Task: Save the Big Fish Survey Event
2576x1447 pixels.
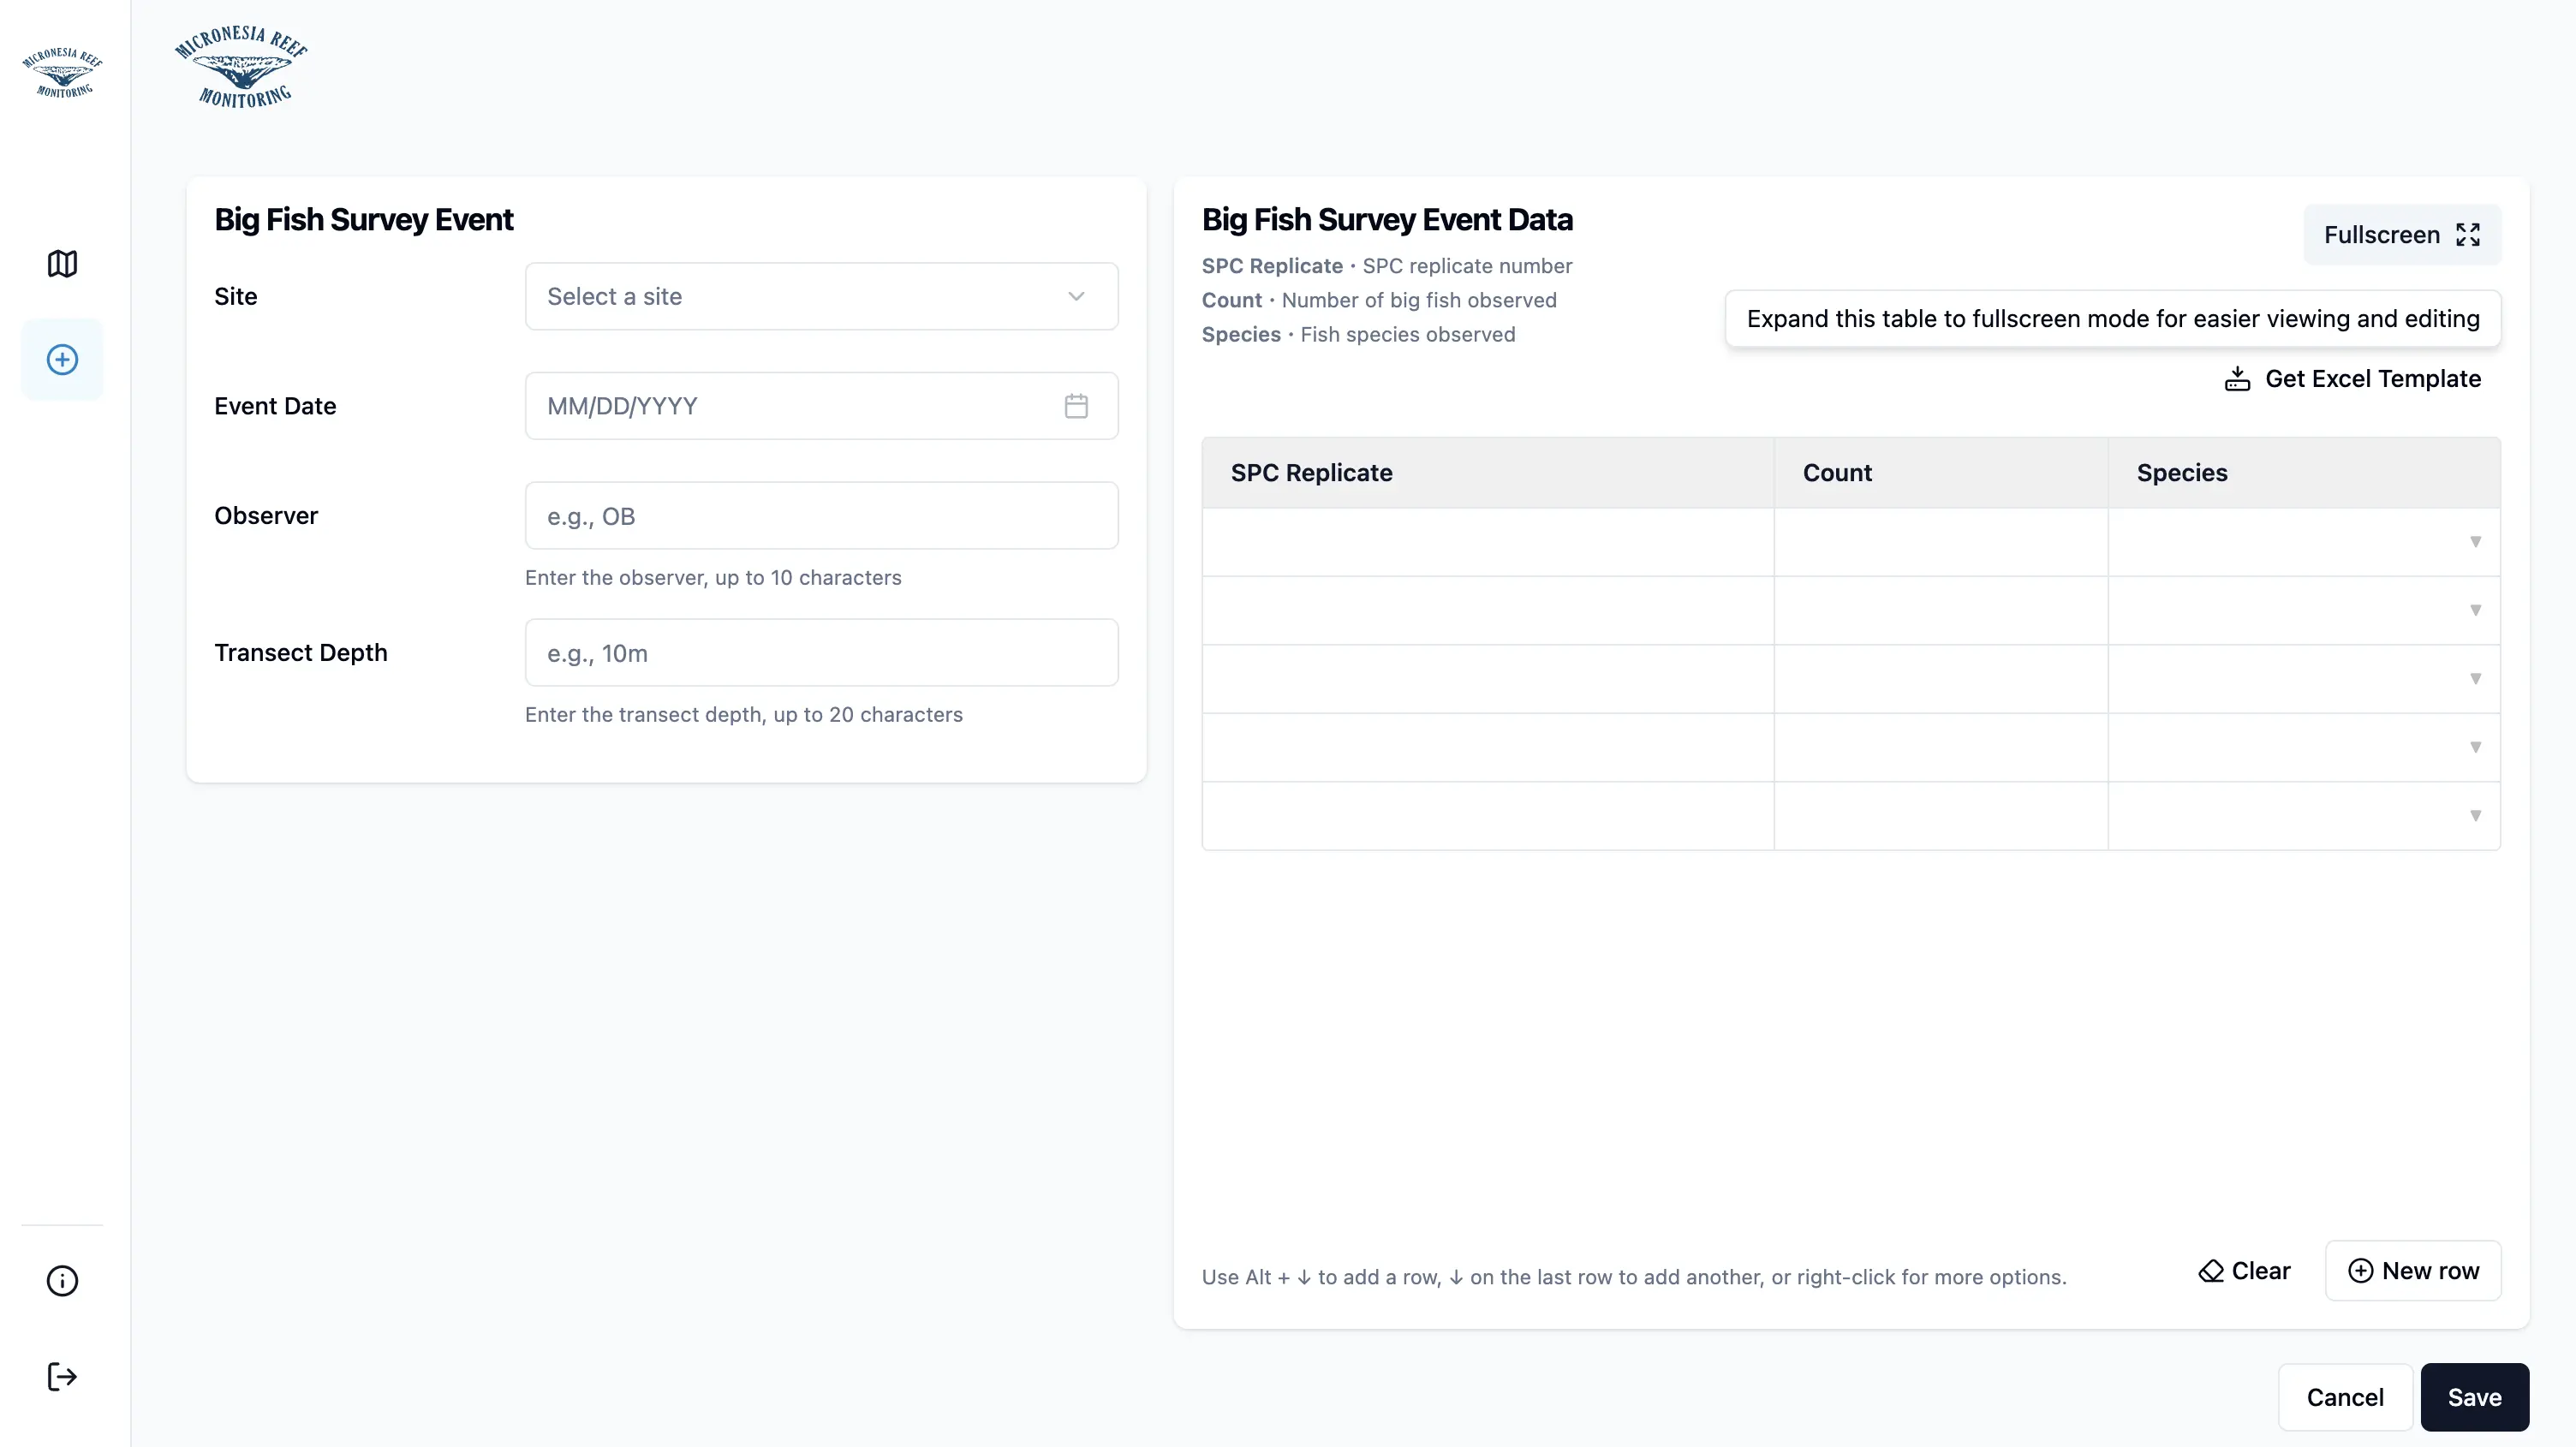Action: click(2474, 1397)
